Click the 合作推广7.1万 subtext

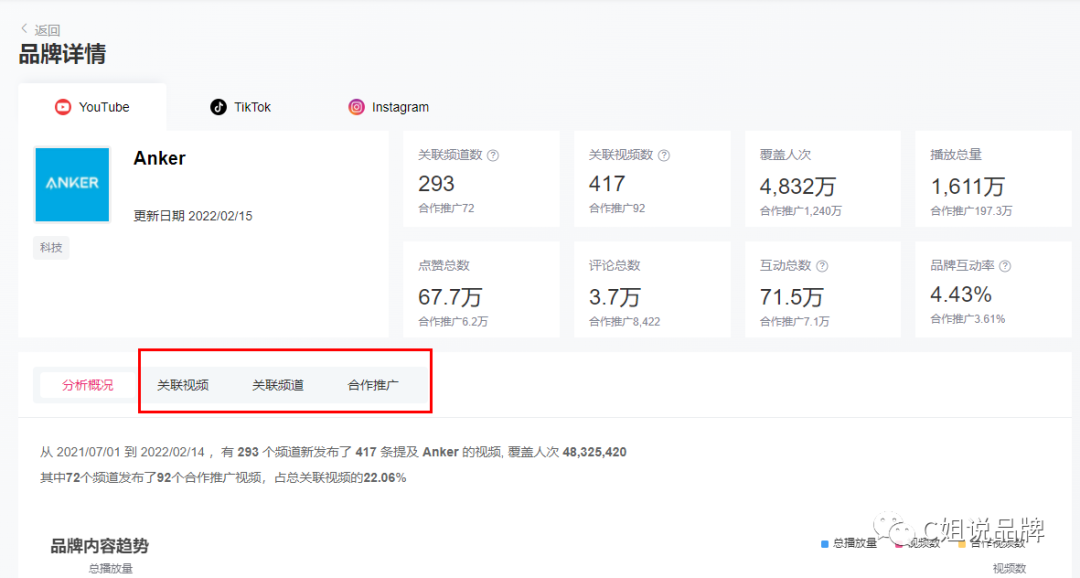tap(794, 321)
